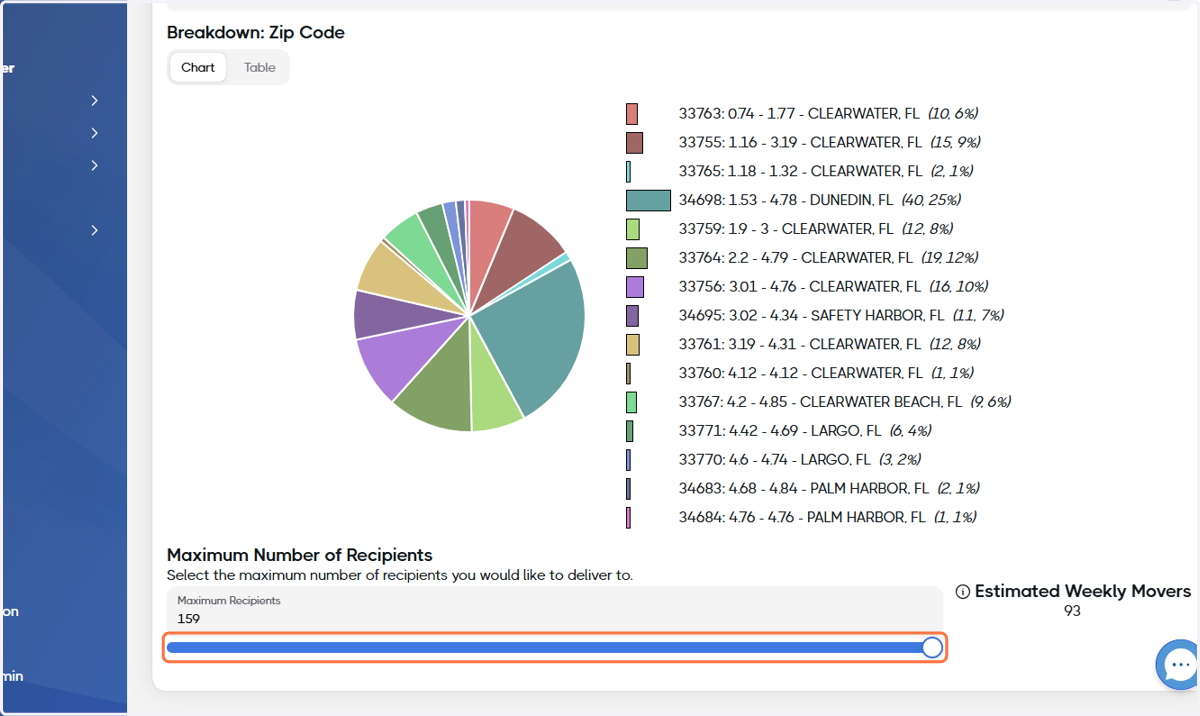Expand the second sidebar chevron
Screen dimensions: 1200x716
(94, 133)
